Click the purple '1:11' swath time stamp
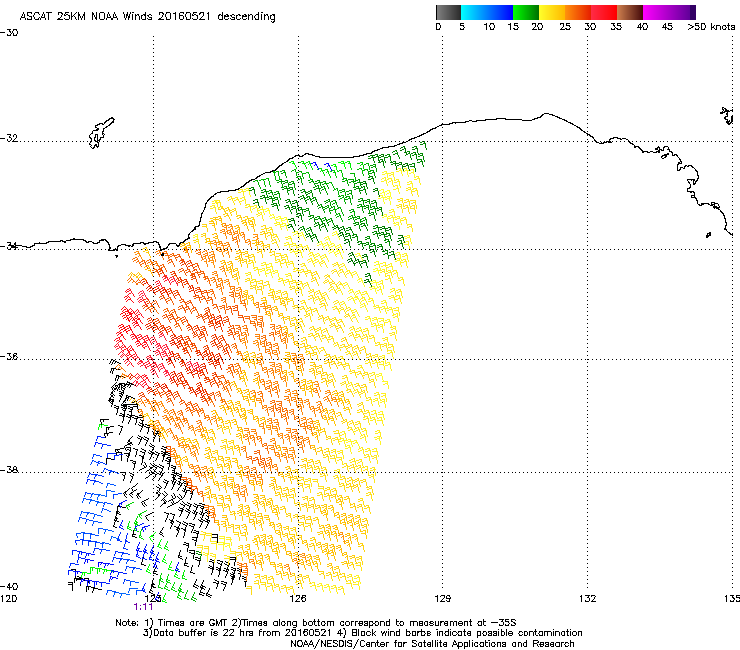 143,607
